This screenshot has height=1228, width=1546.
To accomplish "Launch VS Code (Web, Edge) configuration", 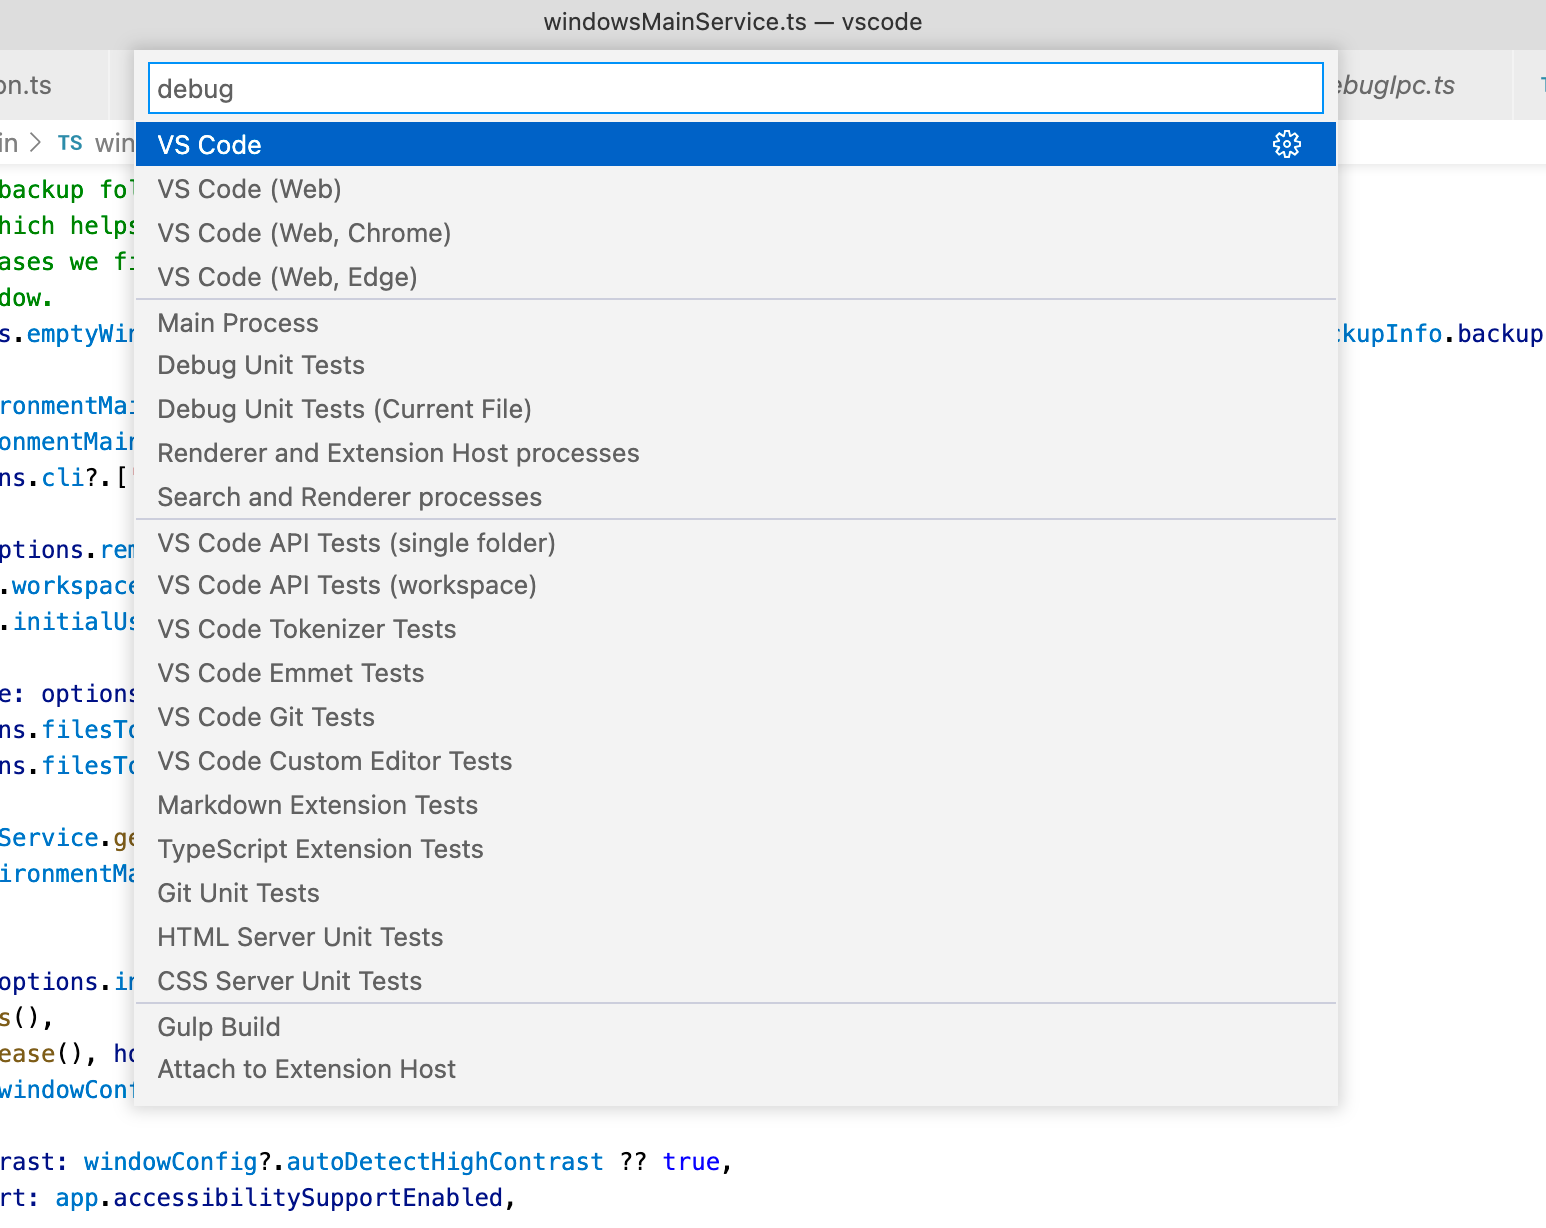I will [x=287, y=277].
